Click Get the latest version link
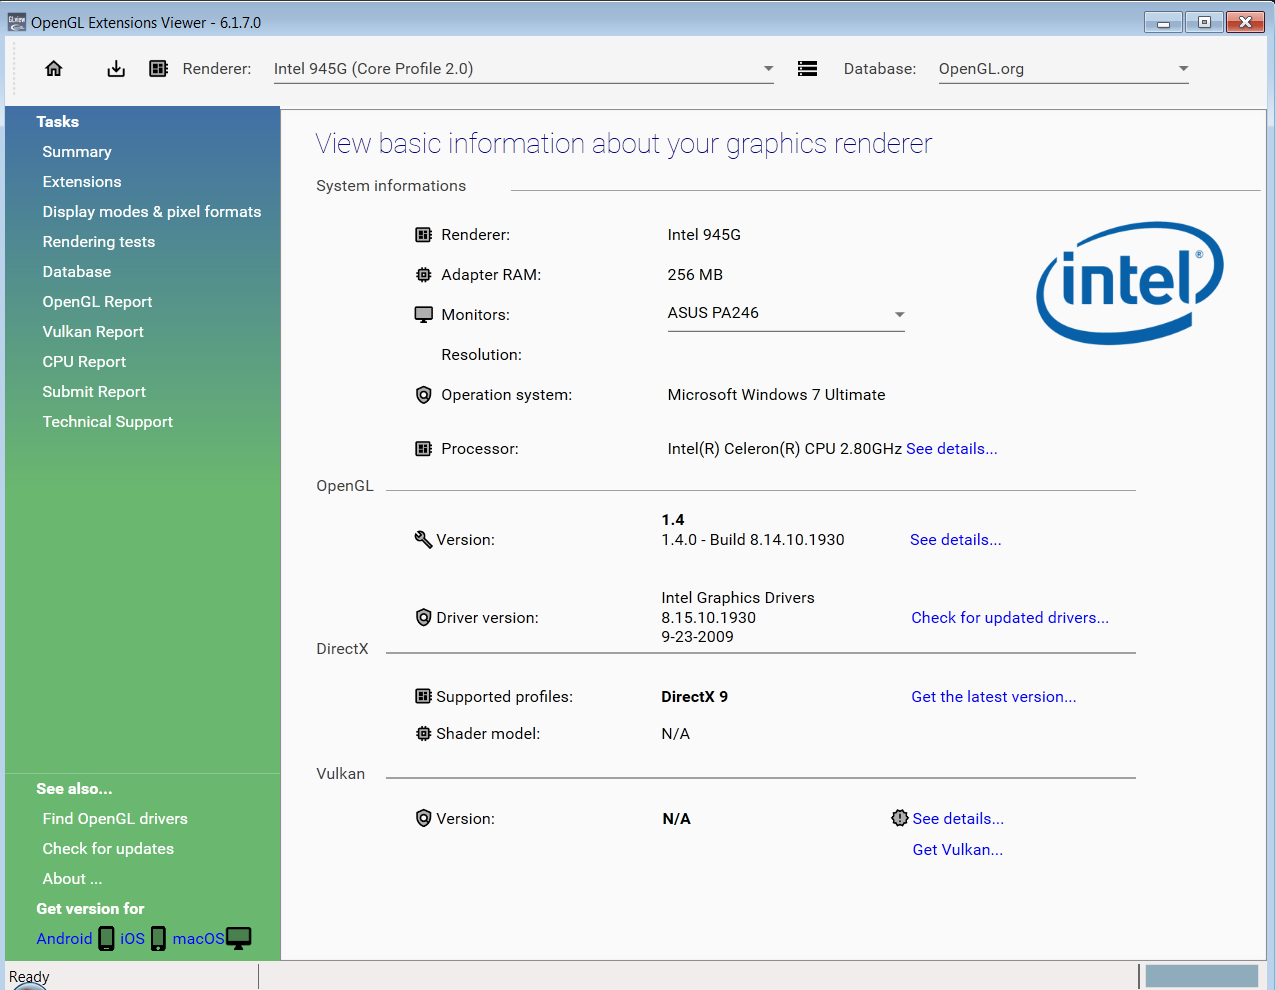Image resolution: width=1275 pixels, height=990 pixels. pyautogui.click(x=994, y=697)
